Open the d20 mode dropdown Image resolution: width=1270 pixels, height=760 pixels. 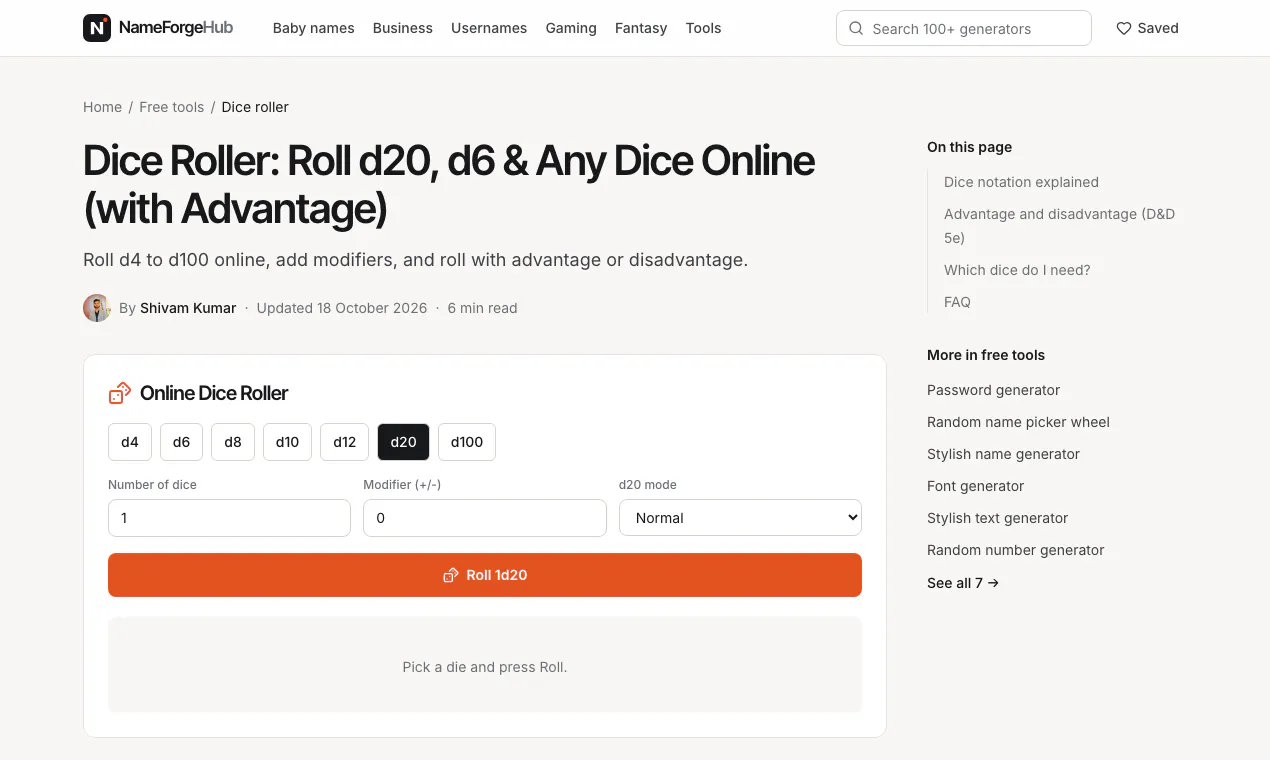[x=740, y=518]
